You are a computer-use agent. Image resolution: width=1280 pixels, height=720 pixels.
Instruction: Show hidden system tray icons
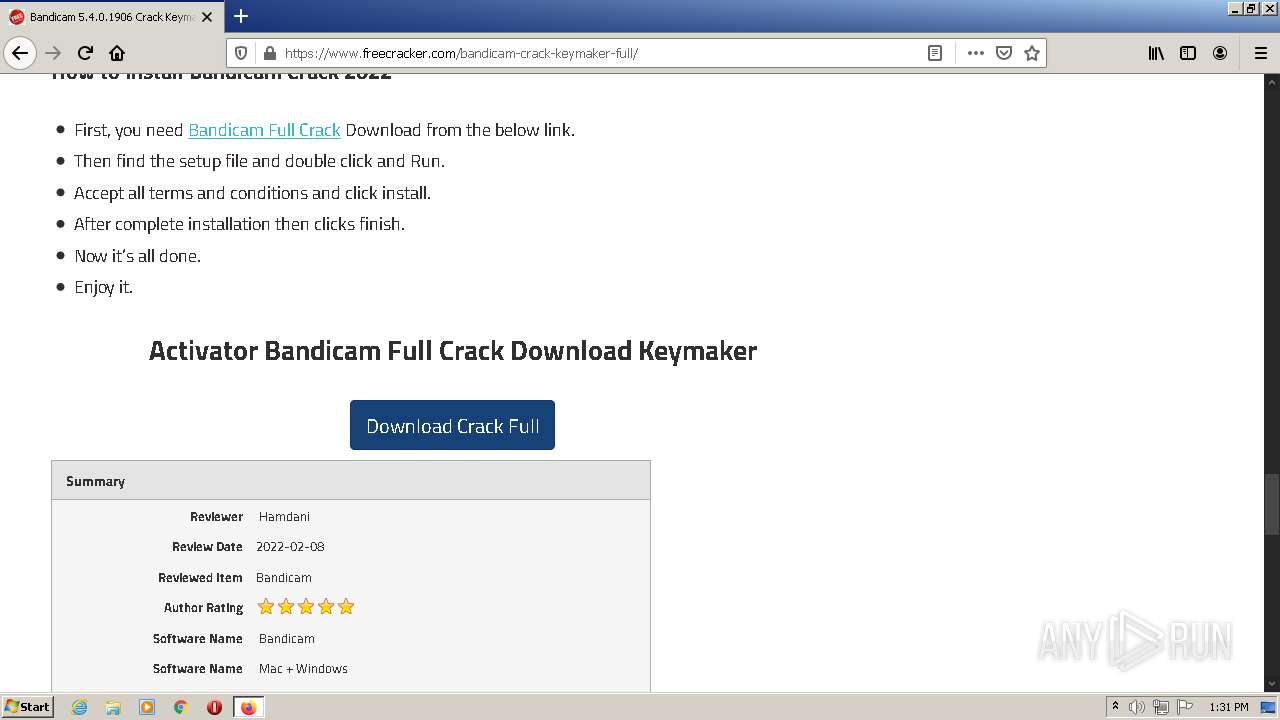click(x=1115, y=707)
